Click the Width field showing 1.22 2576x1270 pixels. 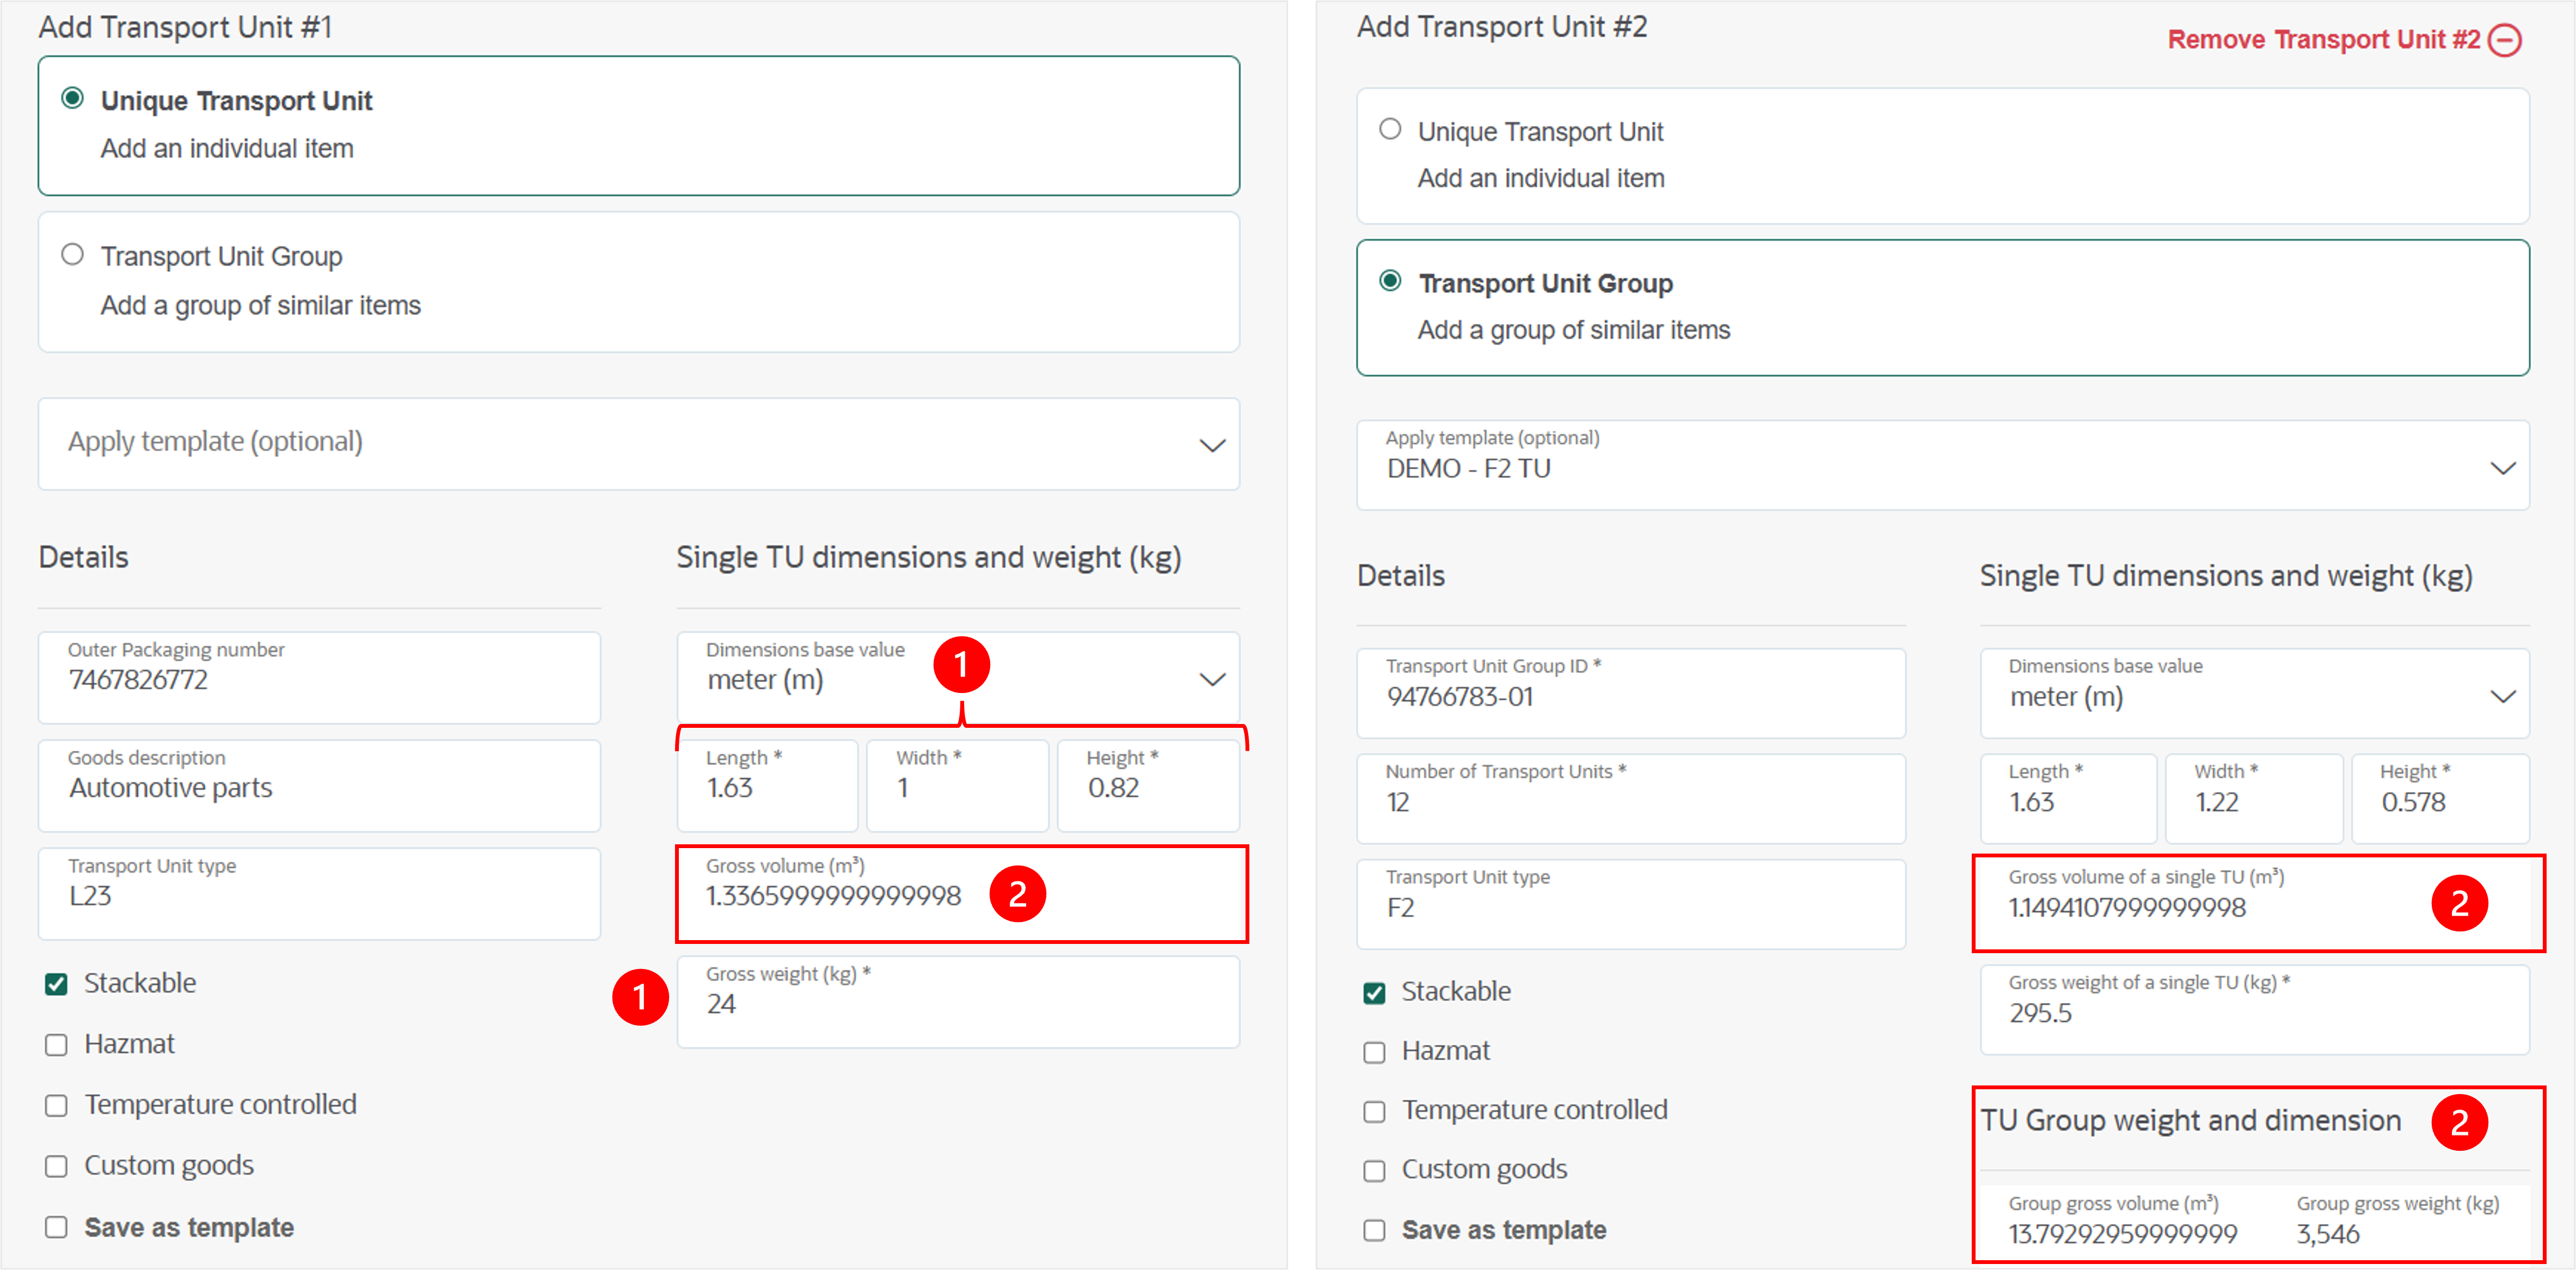click(x=2253, y=798)
